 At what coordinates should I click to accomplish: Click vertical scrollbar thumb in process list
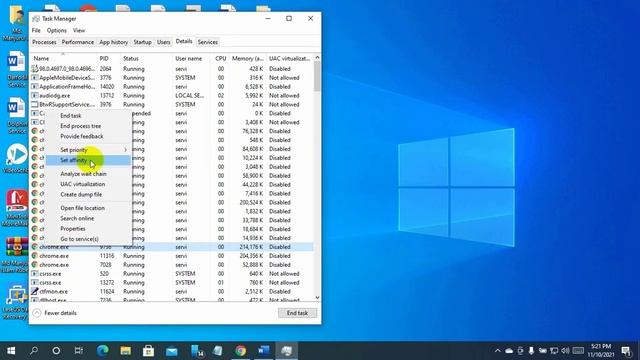(317, 76)
